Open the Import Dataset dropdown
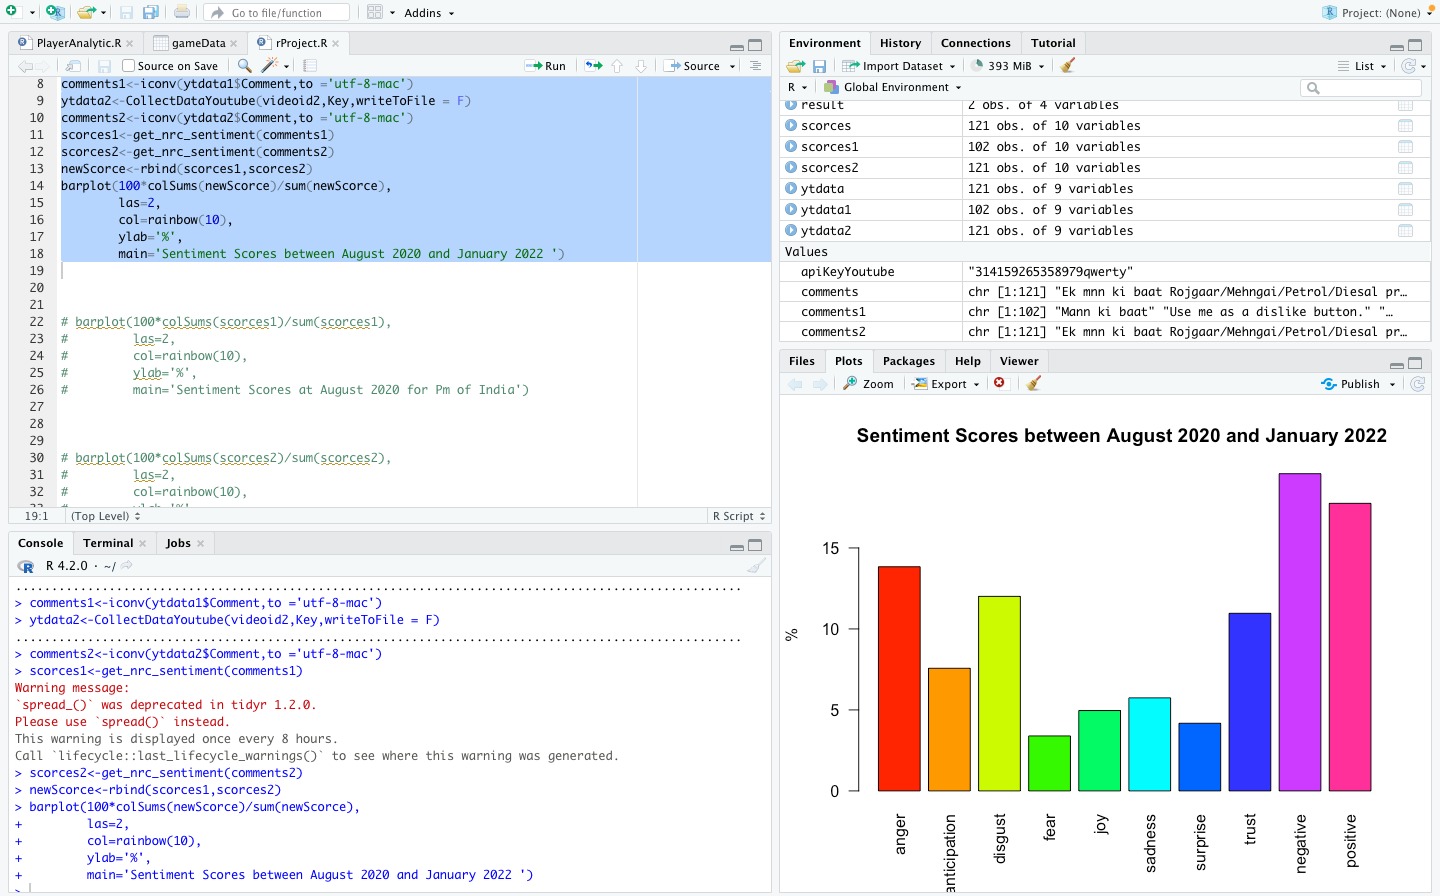 pyautogui.click(x=898, y=66)
